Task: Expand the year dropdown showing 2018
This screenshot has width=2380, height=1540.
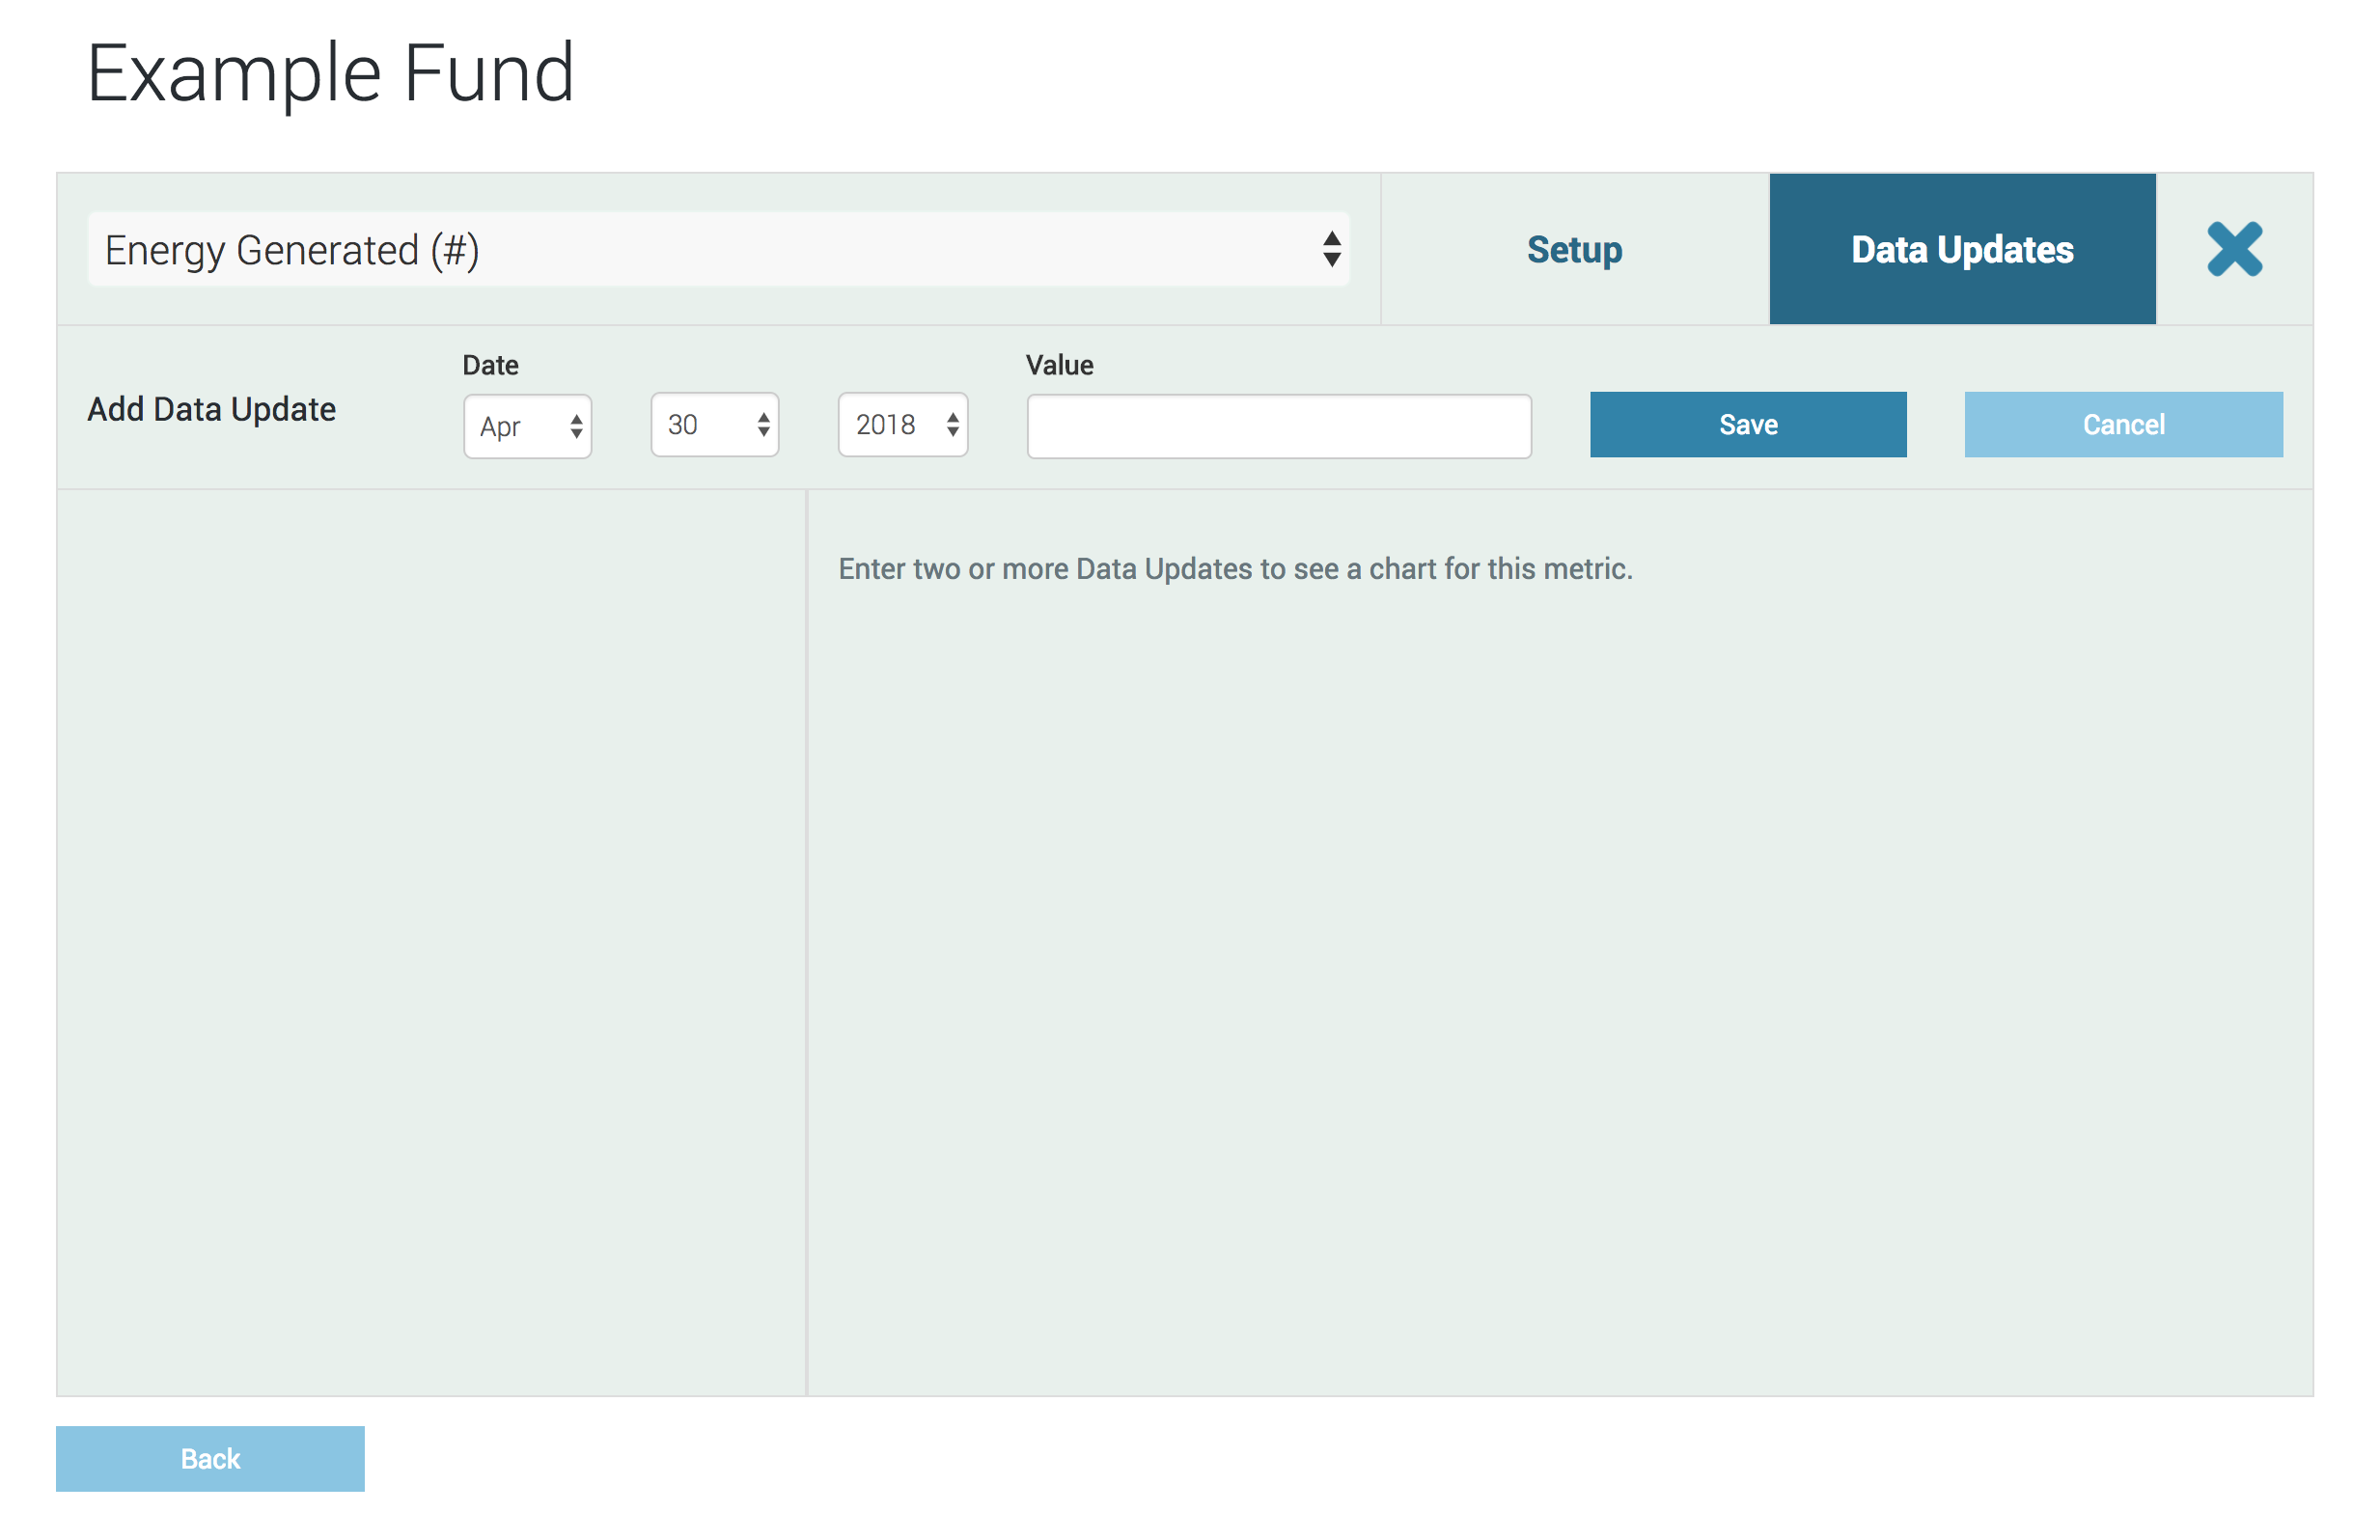Action: click(x=890, y=425)
